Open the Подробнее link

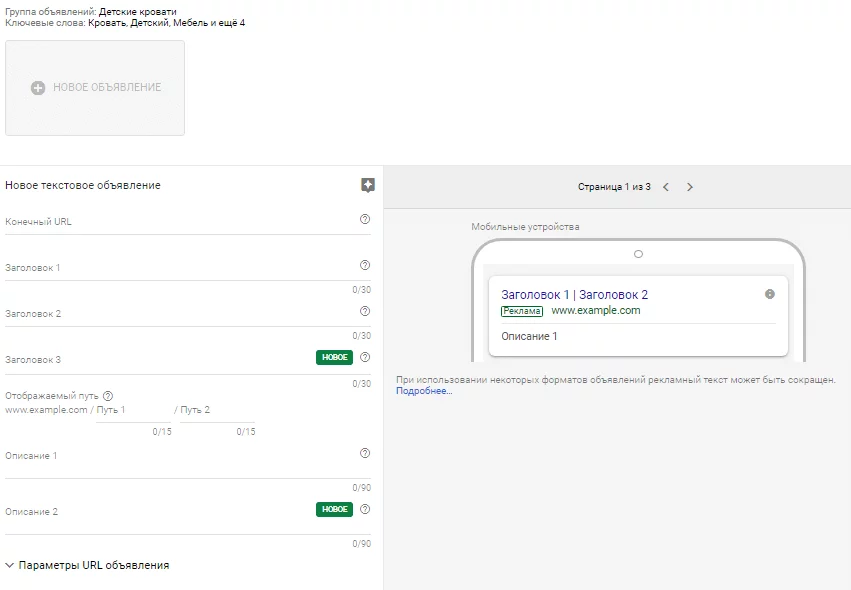(424, 391)
